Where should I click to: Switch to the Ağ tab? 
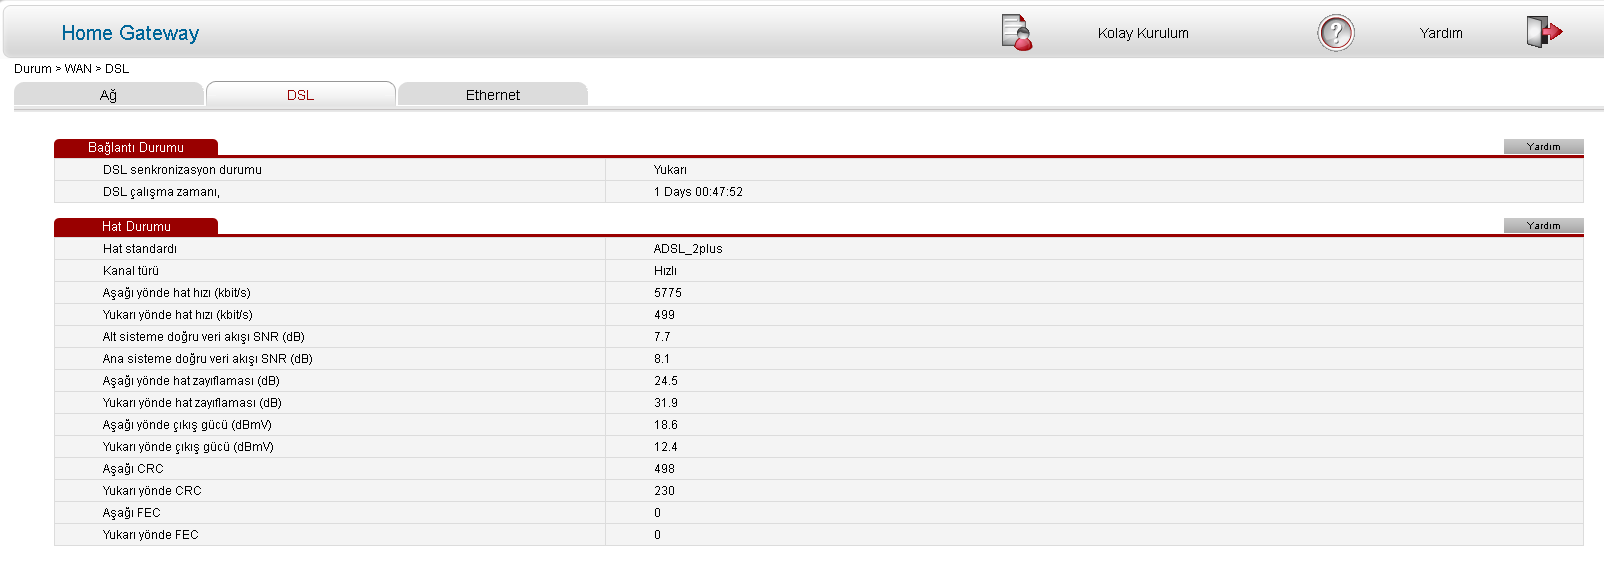(x=108, y=95)
